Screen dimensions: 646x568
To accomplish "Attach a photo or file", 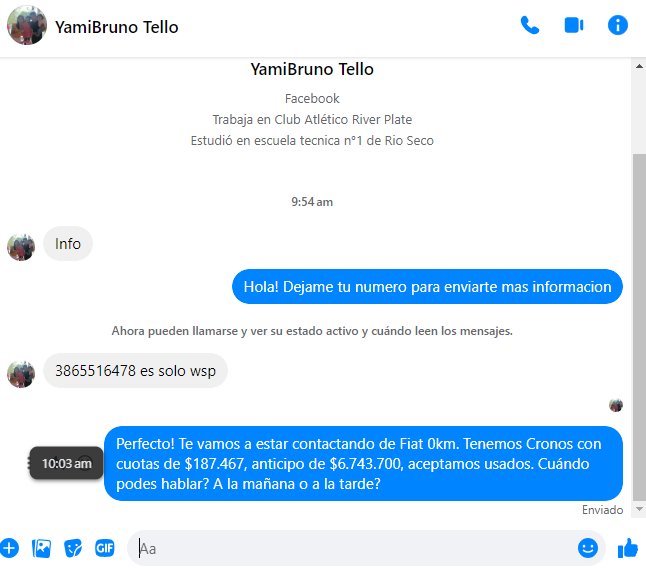I will click(41, 548).
